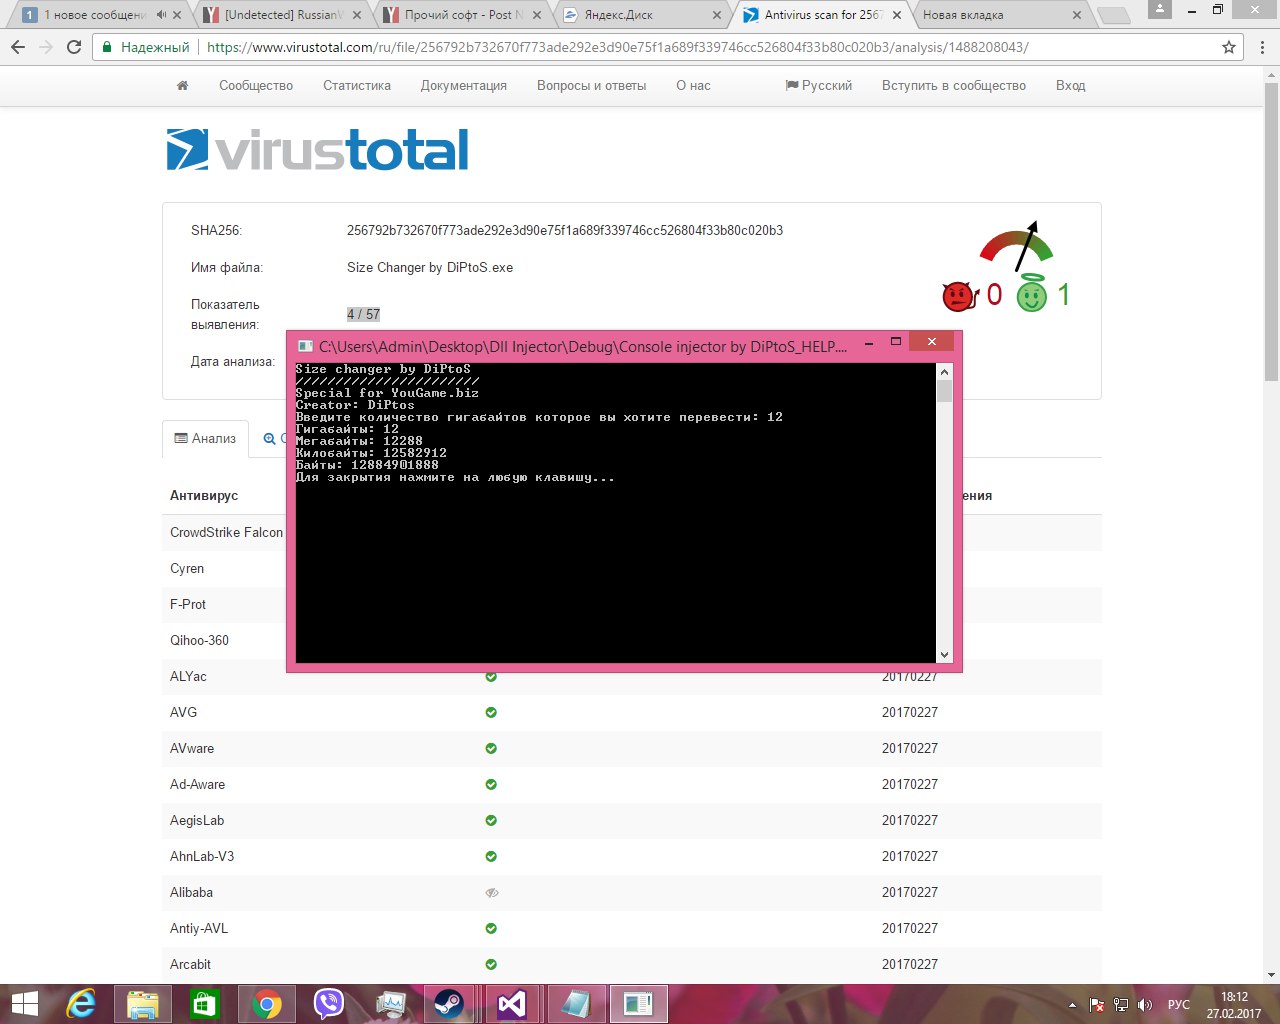This screenshot has width=1280, height=1024.
Task: Switch to the Анализ tab
Action: (206, 439)
